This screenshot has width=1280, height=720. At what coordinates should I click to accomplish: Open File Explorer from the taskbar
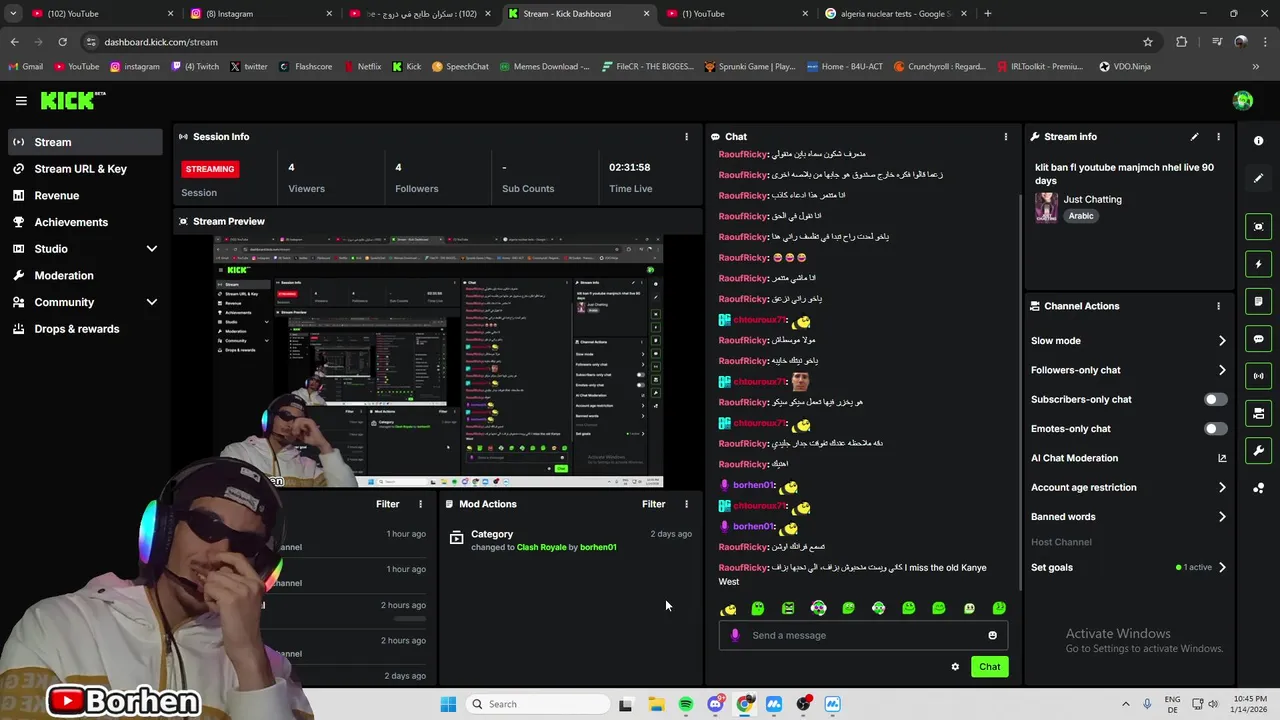point(656,704)
